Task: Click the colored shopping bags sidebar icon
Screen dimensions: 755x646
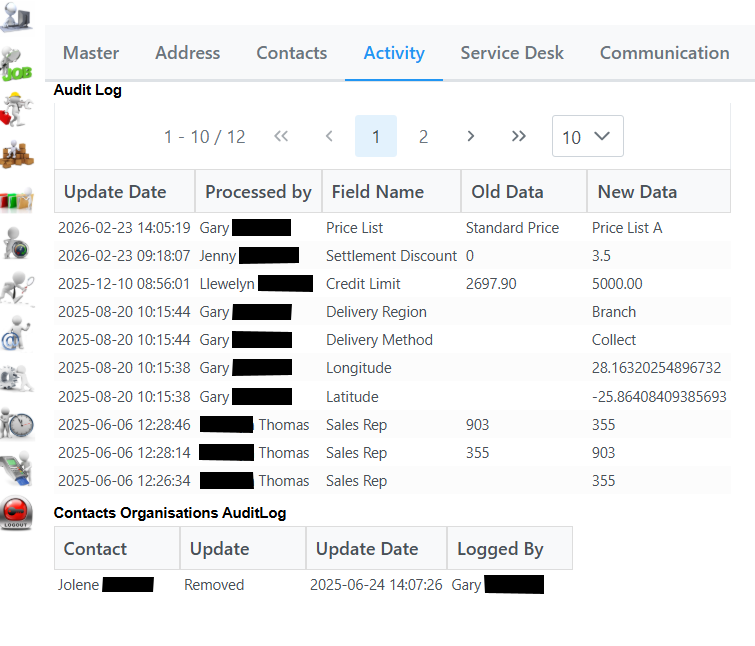Action: [17, 198]
